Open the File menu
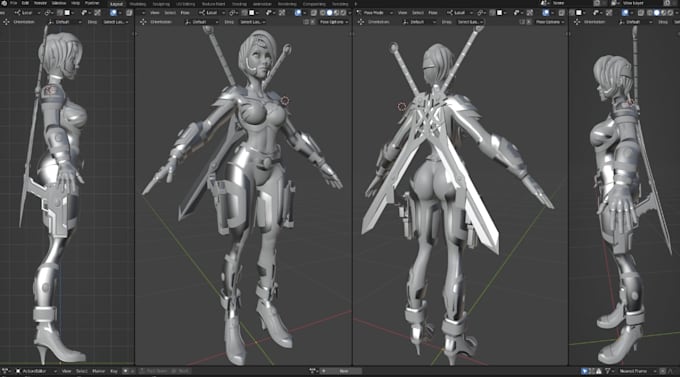This screenshot has height=377, width=680. coord(13,3)
